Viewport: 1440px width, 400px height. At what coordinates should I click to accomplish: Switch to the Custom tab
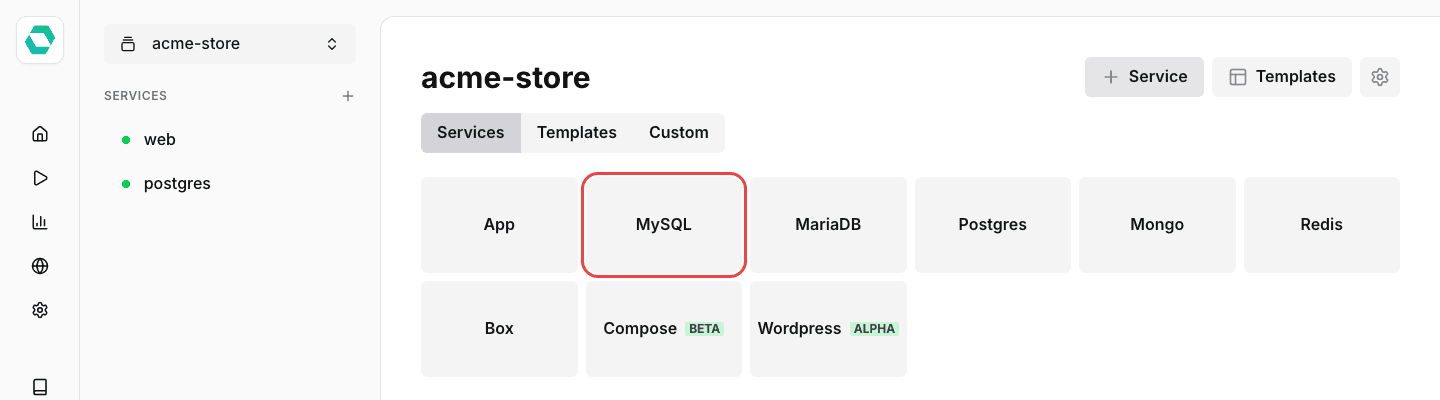679,132
